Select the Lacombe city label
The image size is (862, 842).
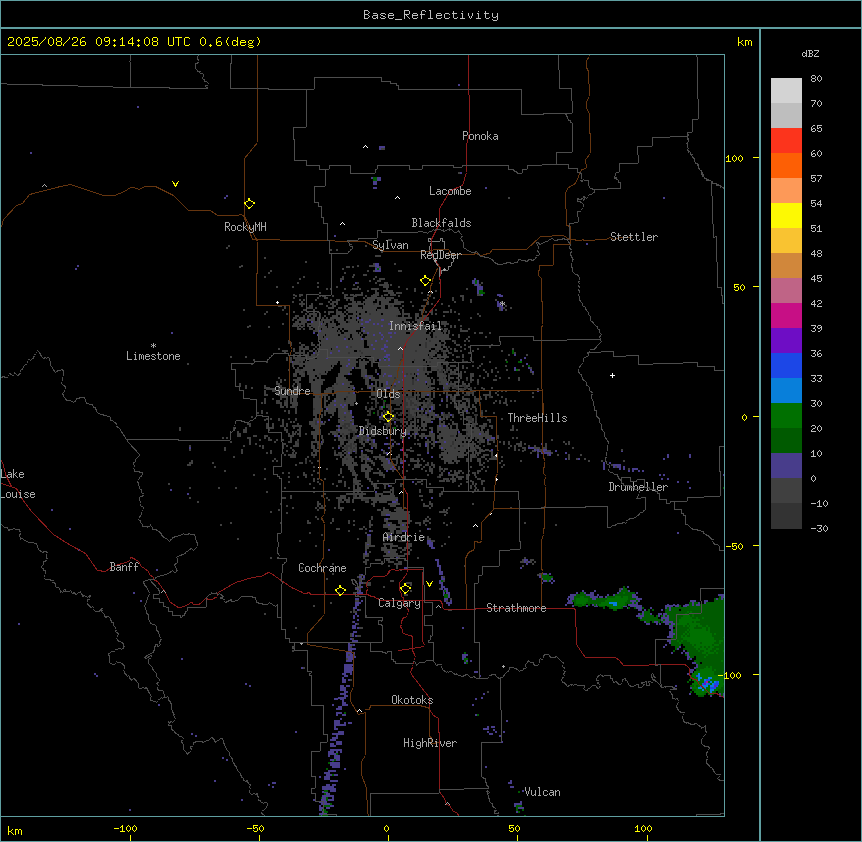point(450,191)
